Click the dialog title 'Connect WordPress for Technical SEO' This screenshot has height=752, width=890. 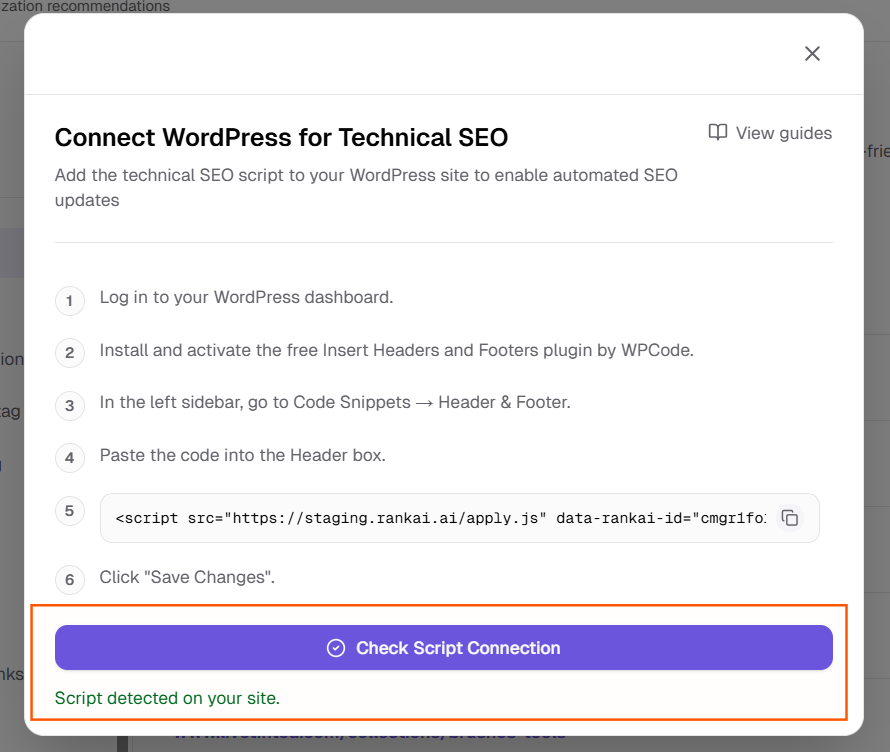point(283,137)
